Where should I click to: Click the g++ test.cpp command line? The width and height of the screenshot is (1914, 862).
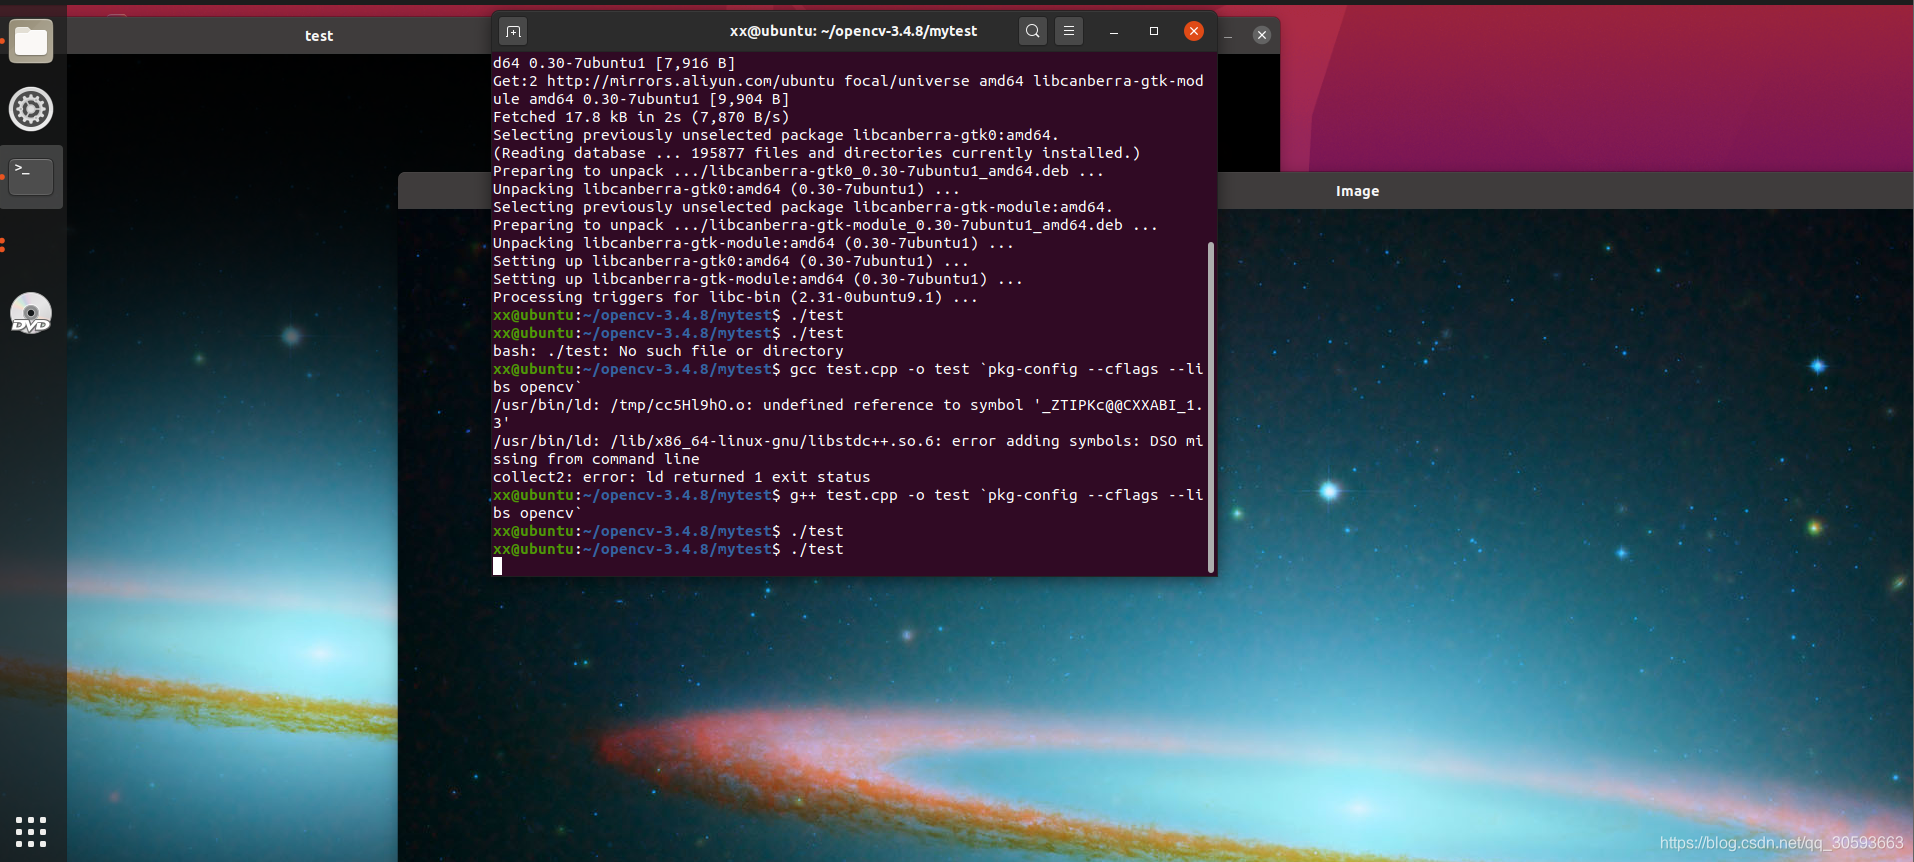coord(848,504)
